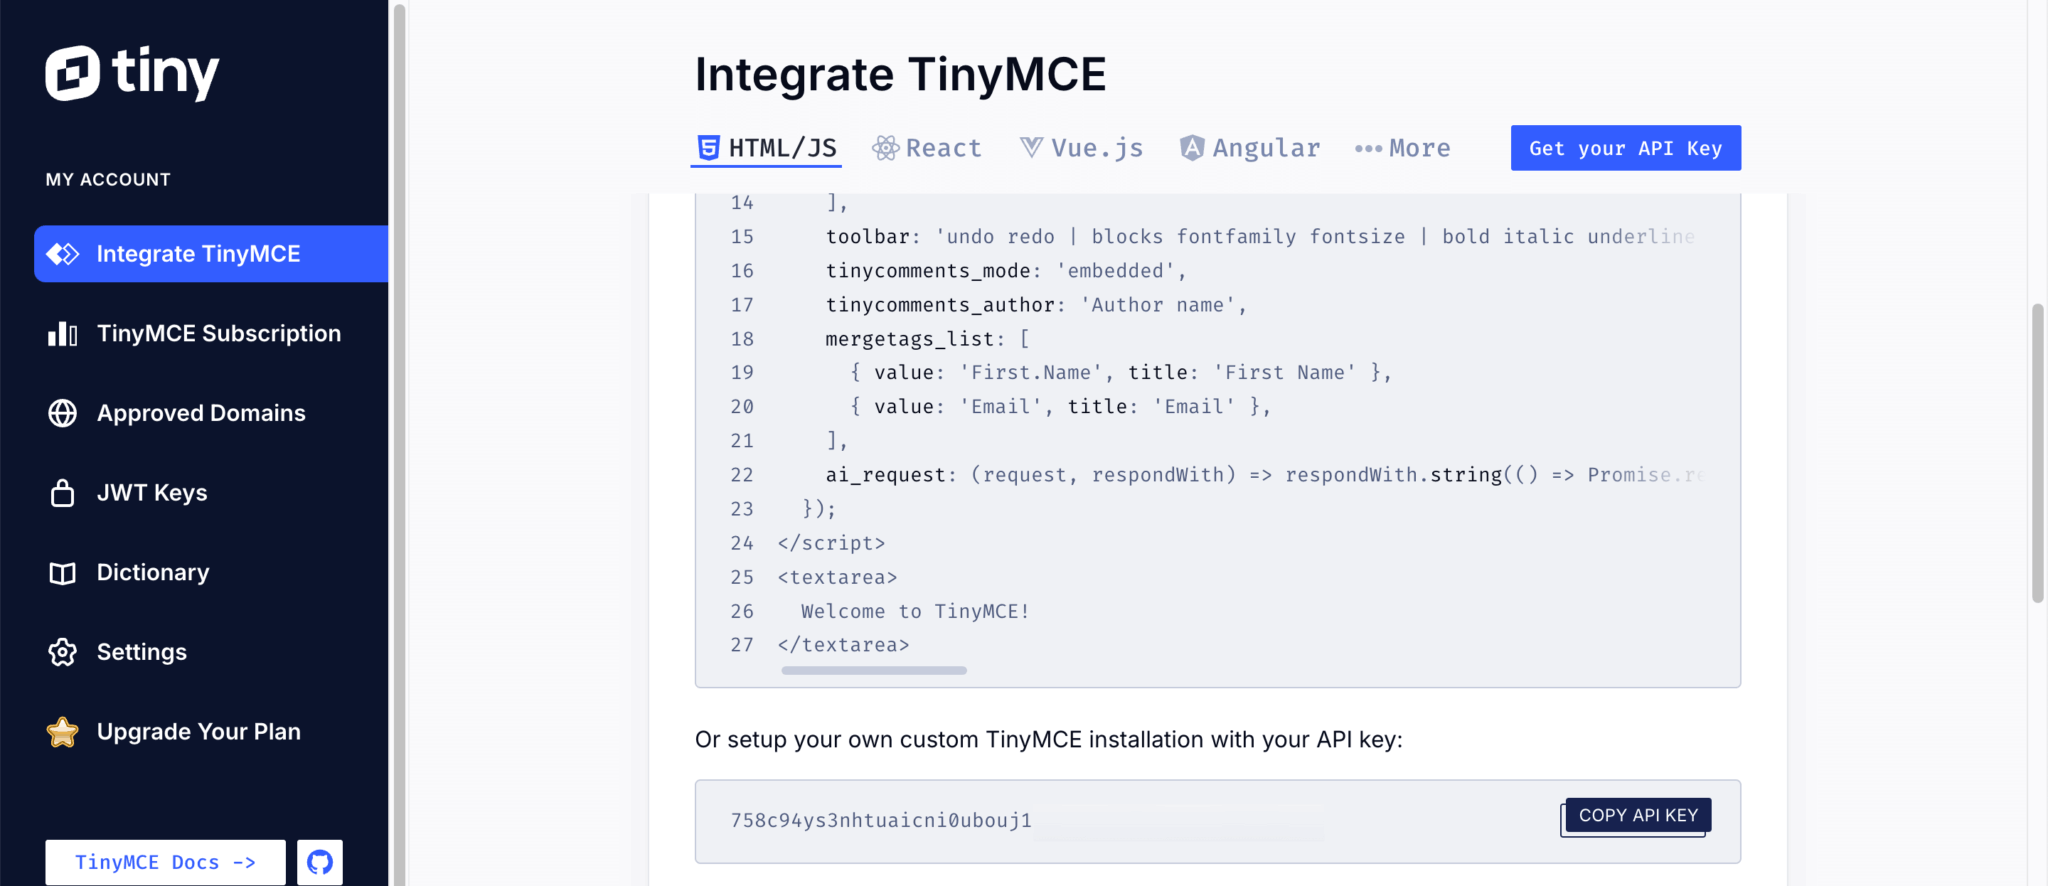Click code line 'tinycomments_mode: 'embedded''

coord(1006,271)
